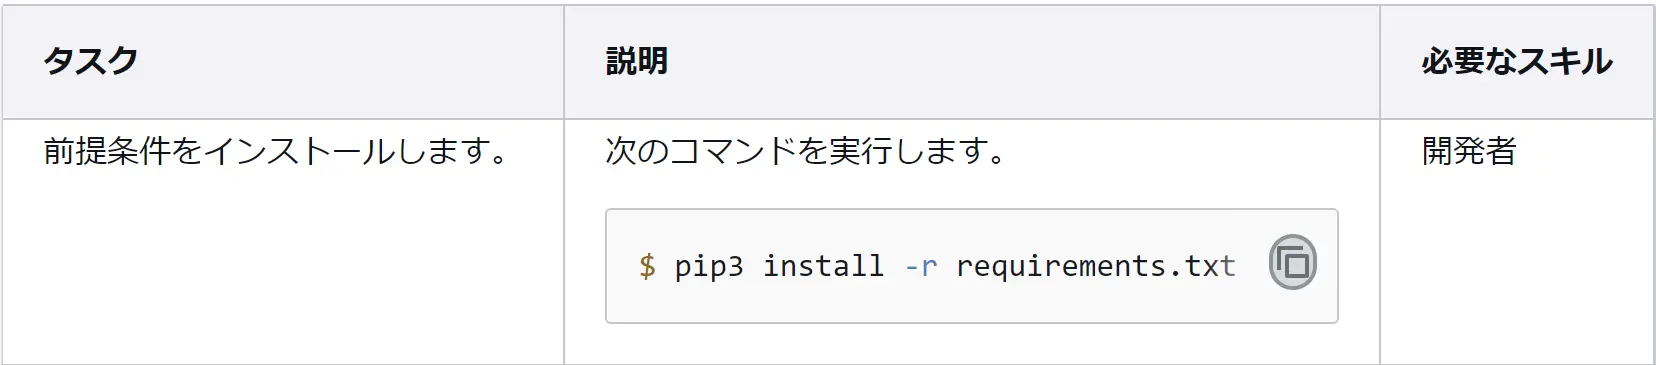Click requirements.txt in the command
1656x365 pixels.
[x=1095, y=266]
